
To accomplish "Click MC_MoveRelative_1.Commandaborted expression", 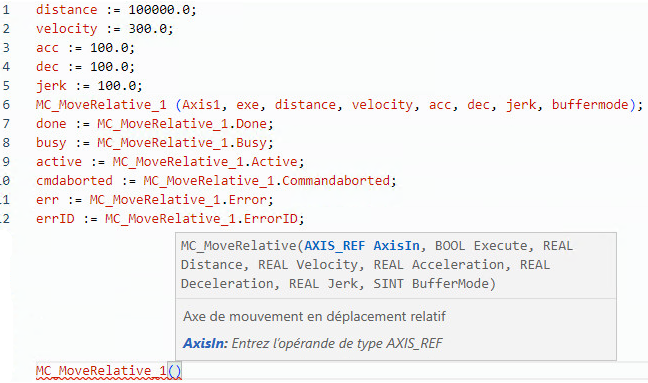I will click(x=267, y=181).
